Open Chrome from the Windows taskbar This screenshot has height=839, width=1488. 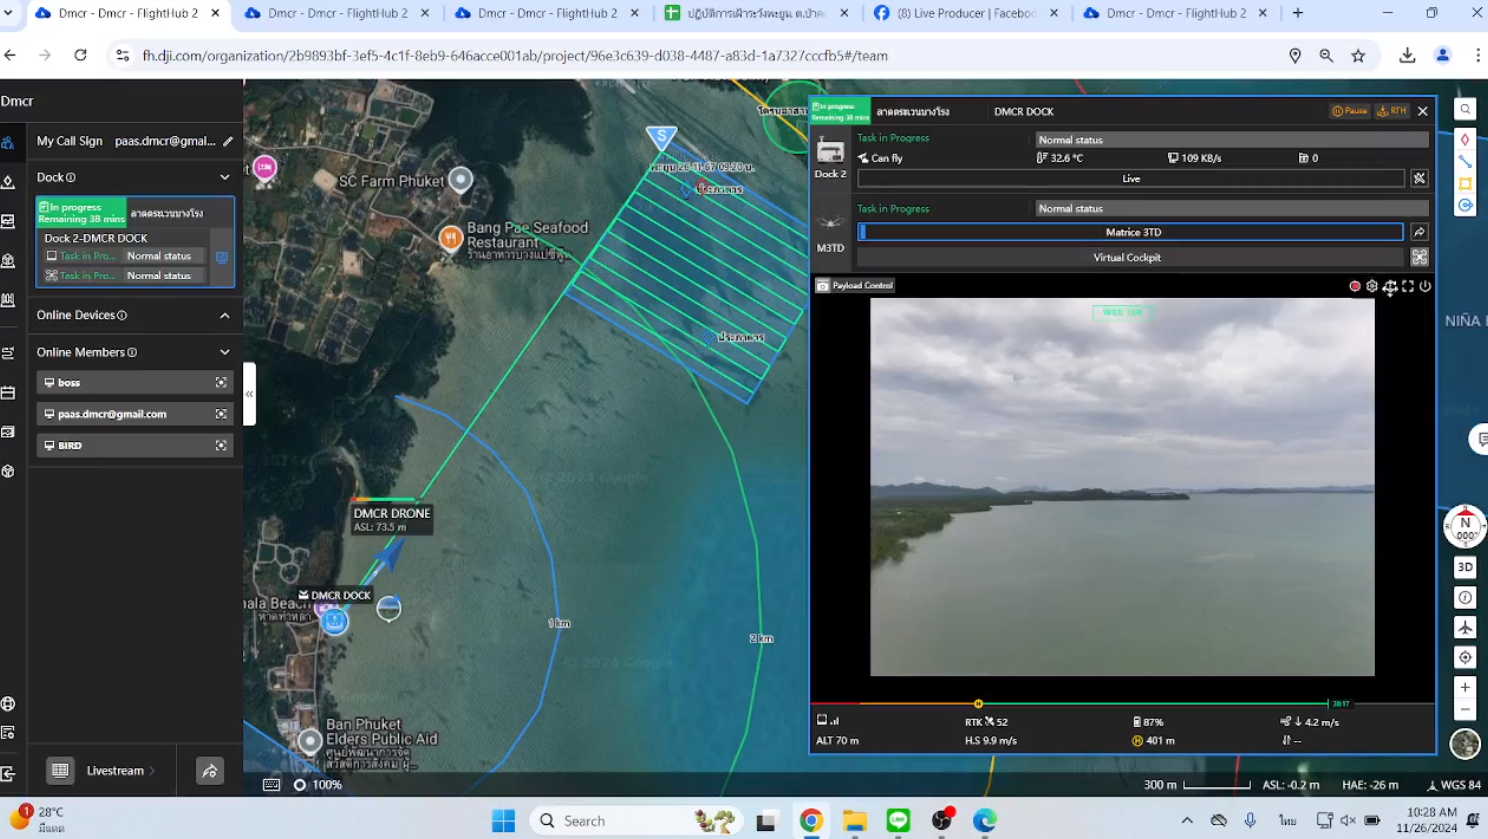tap(811, 821)
